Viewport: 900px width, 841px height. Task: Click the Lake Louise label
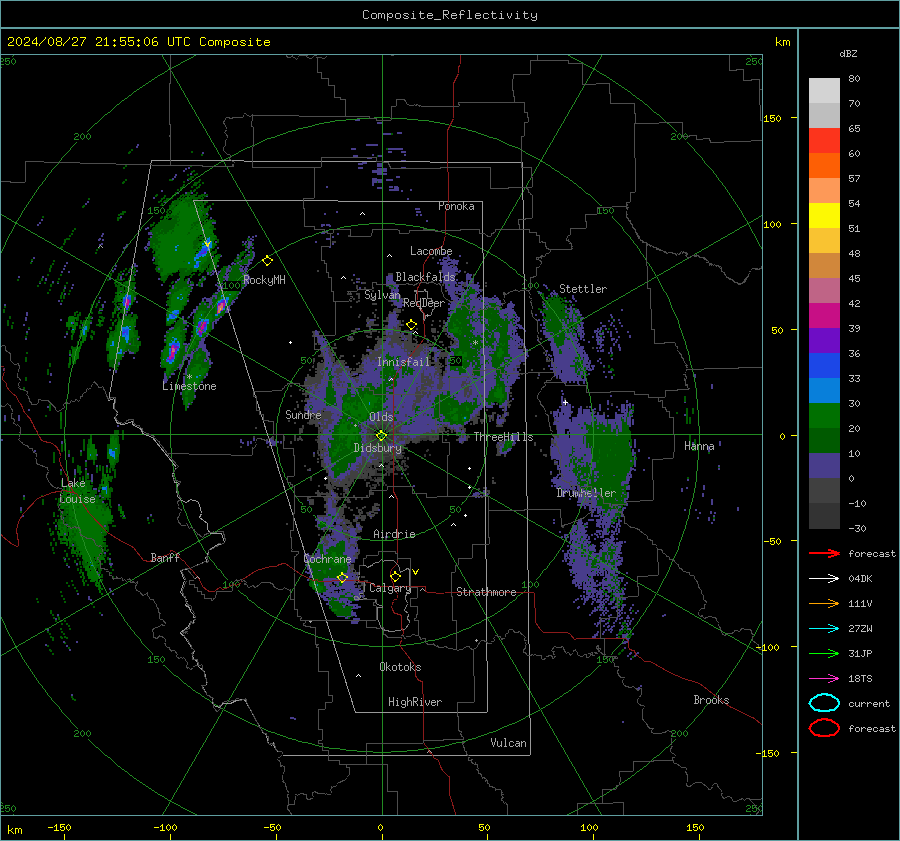pyautogui.click(x=77, y=491)
